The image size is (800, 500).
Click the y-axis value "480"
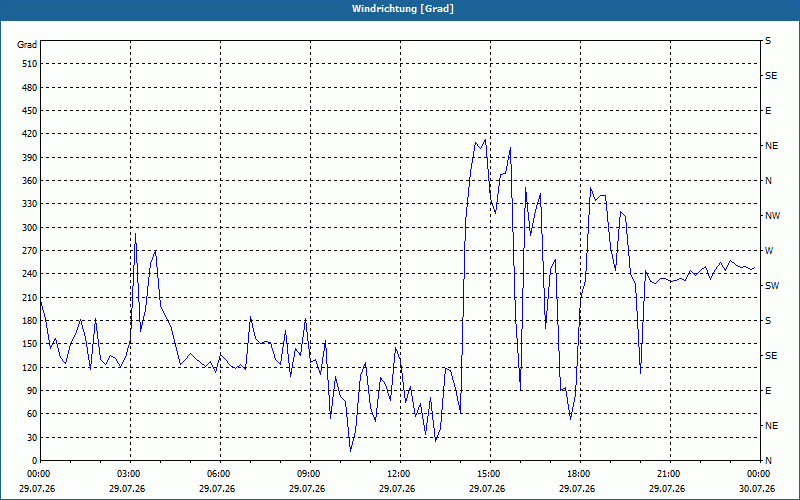tap(30, 88)
